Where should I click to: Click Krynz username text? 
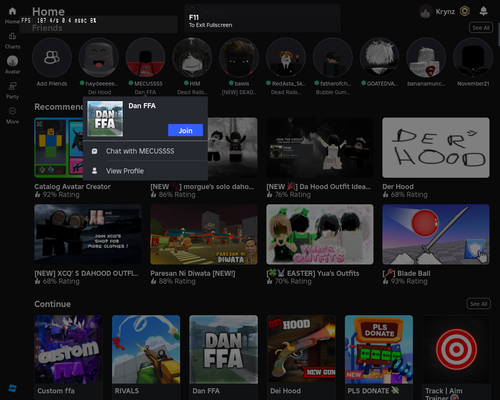pos(445,12)
